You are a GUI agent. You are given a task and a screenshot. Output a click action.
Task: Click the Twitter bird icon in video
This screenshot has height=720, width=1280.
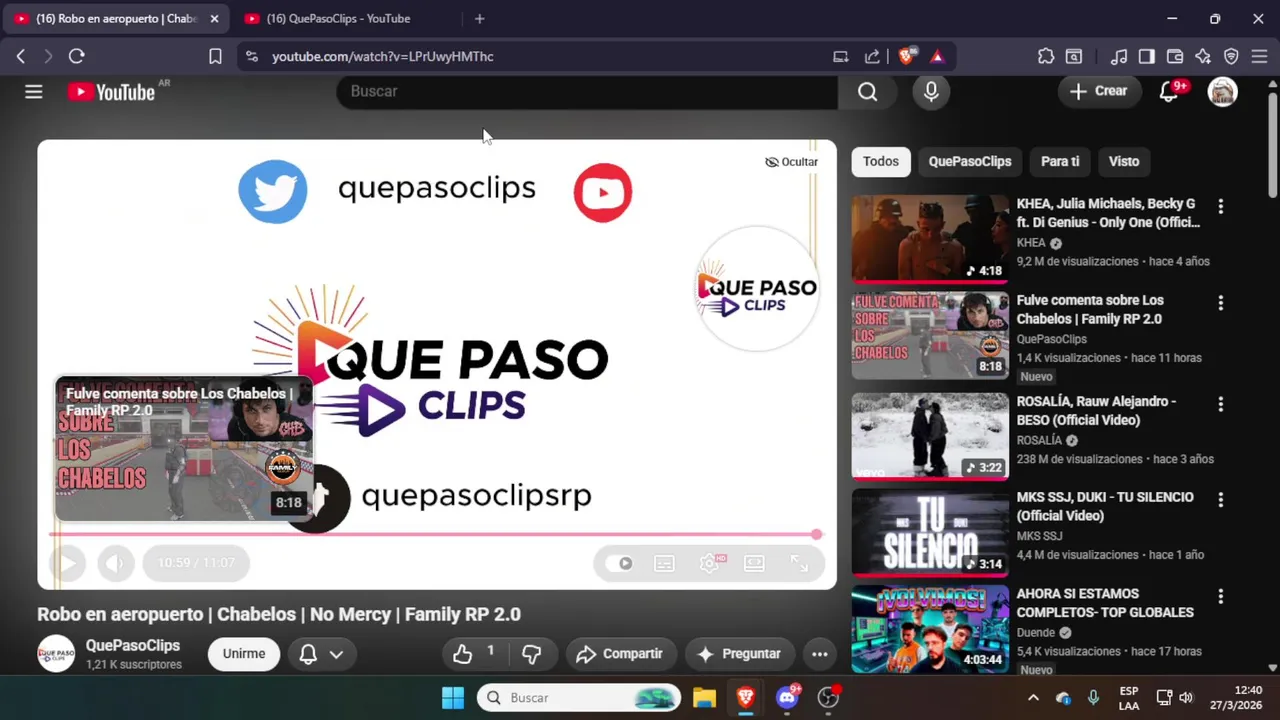tap(273, 191)
